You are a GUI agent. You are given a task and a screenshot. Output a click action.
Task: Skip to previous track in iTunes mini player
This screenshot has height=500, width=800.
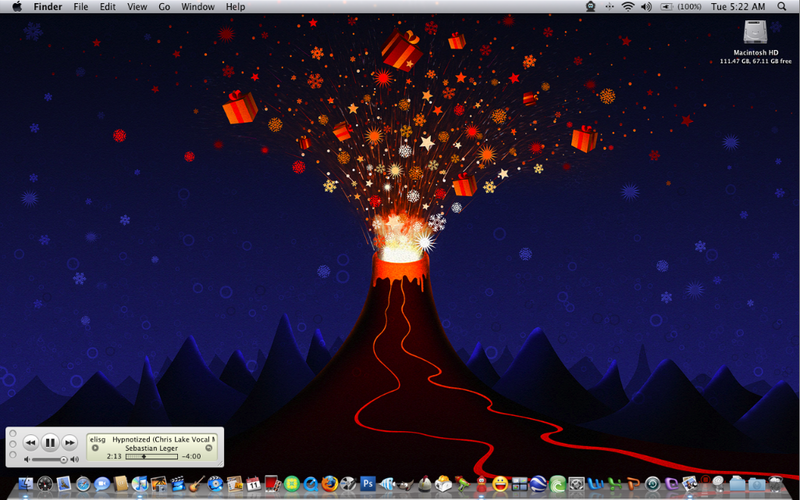31,442
